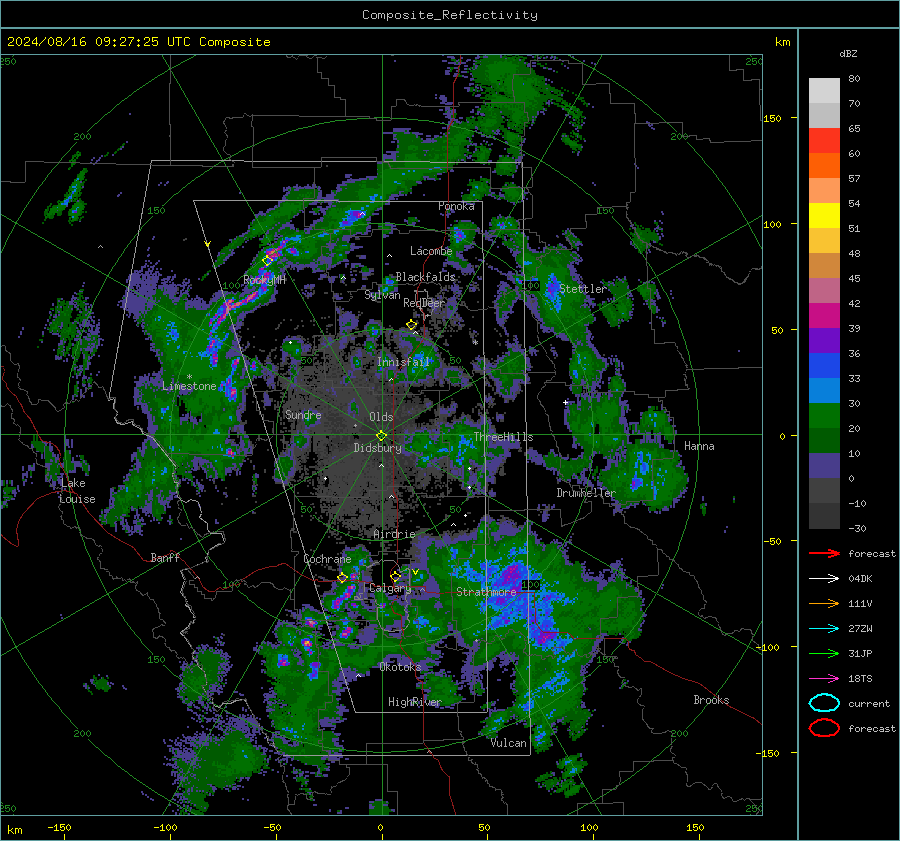This screenshot has width=900, height=841.
Task: Click the 18TS legend text
Action: point(860,679)
